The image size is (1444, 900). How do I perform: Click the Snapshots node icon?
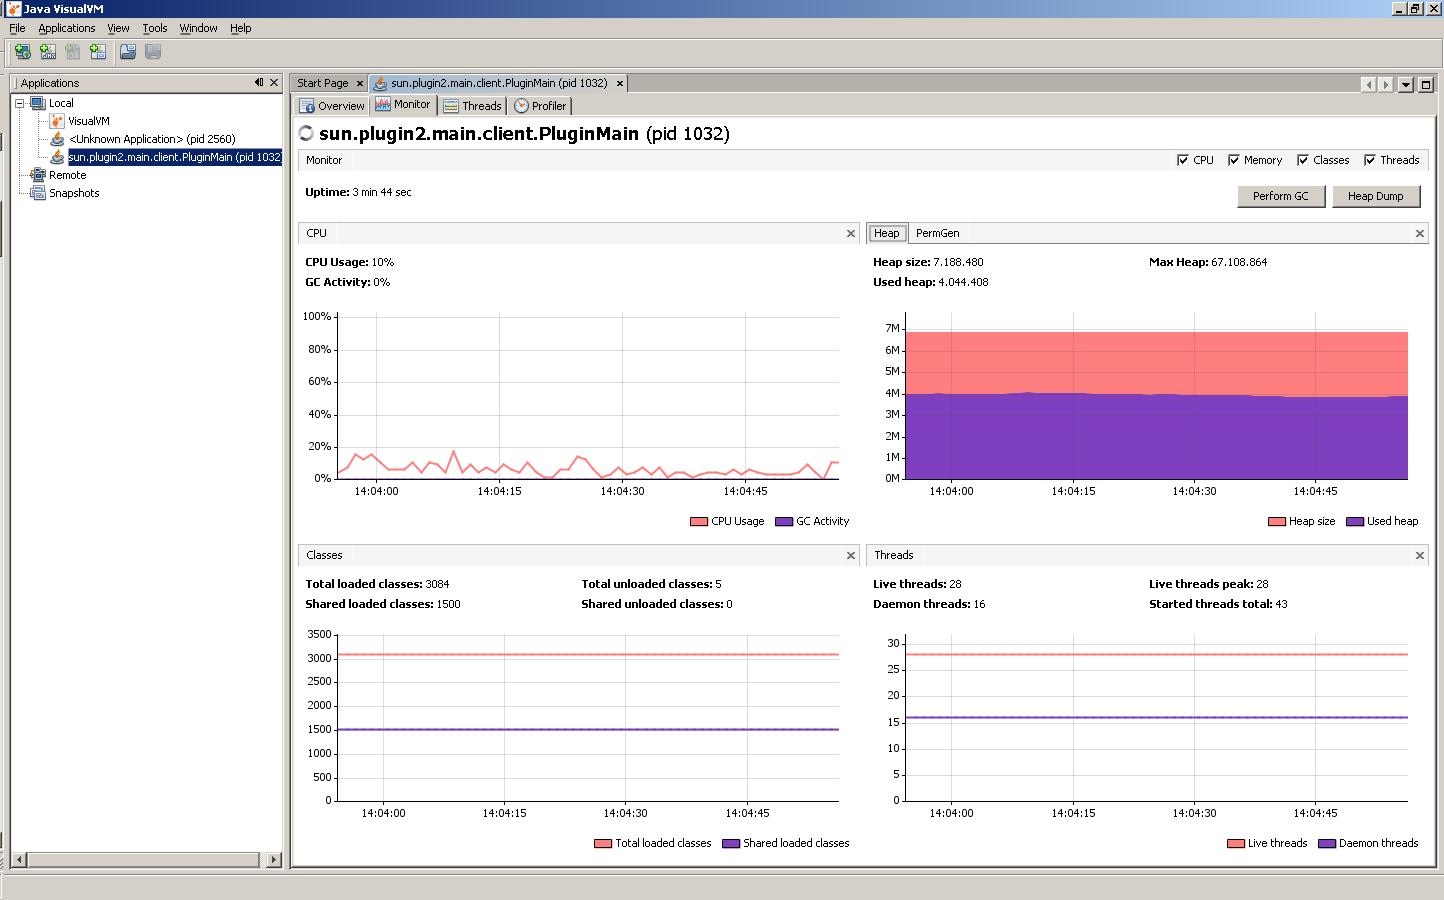pos(38,193)
